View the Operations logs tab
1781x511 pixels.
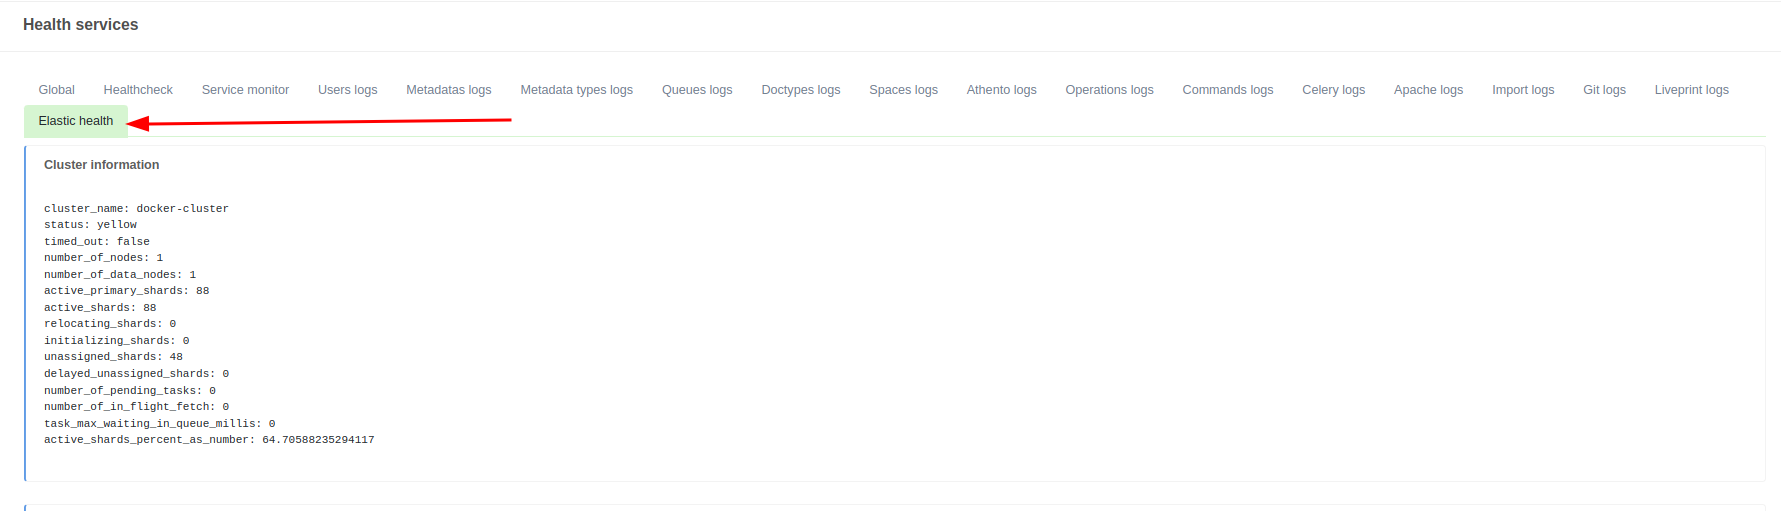coord(1109,90)
